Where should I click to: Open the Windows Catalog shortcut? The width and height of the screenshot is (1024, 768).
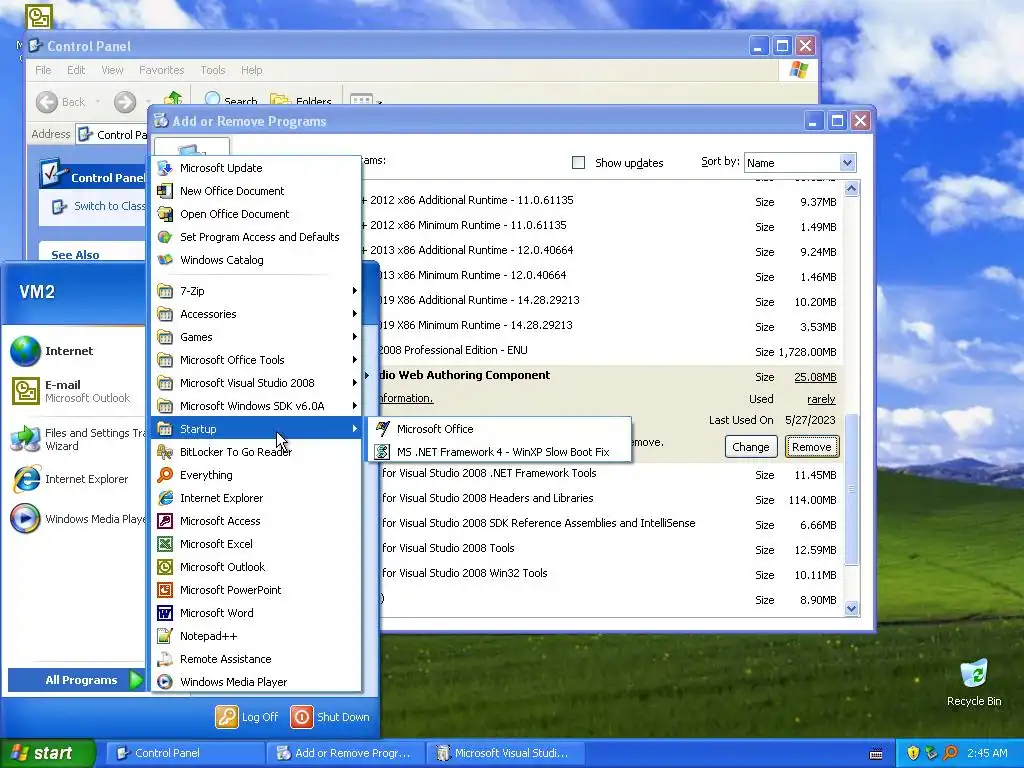(256, 260)
